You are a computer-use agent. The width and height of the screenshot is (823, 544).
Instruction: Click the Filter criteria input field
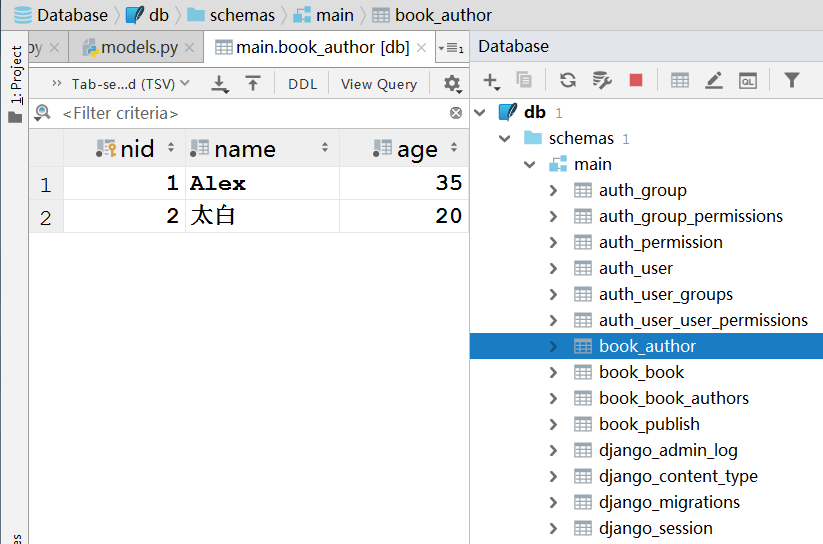click(250, 114)
